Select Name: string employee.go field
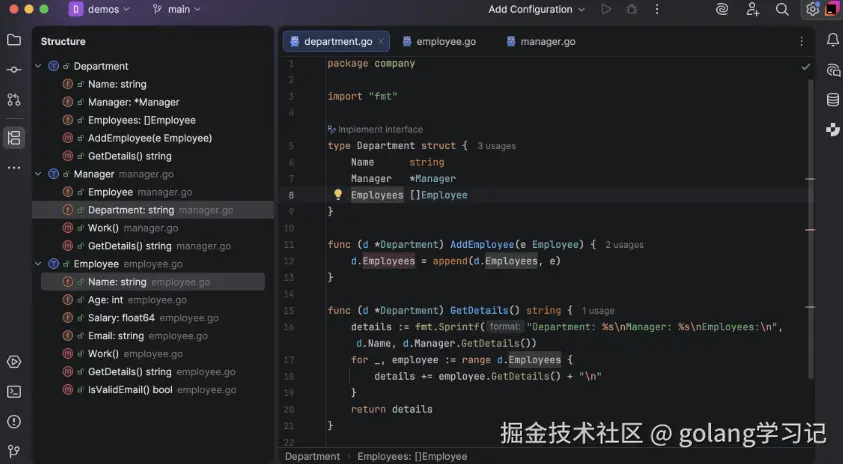843x464 pixels. point(153,282)
